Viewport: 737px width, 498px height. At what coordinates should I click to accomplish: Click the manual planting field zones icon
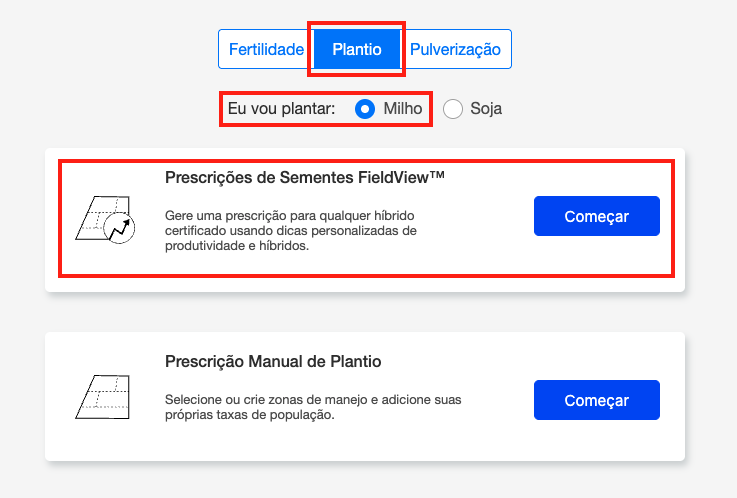[104, 396]
